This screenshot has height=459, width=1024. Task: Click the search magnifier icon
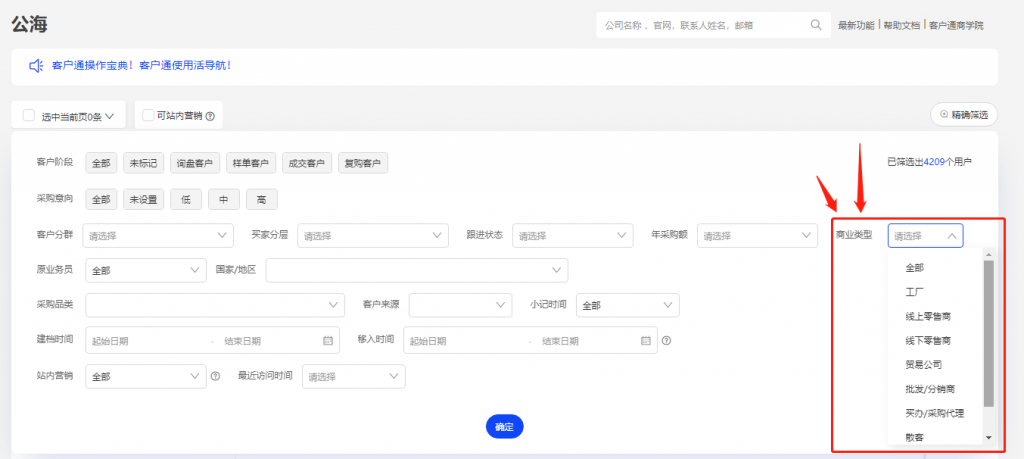[x=817, y=25]
